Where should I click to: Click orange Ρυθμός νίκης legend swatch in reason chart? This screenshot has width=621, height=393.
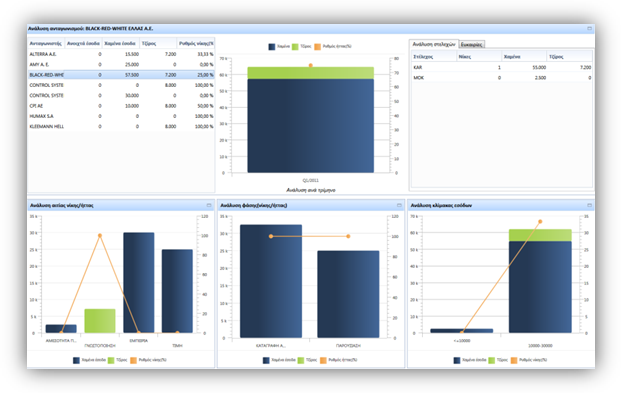133,360
